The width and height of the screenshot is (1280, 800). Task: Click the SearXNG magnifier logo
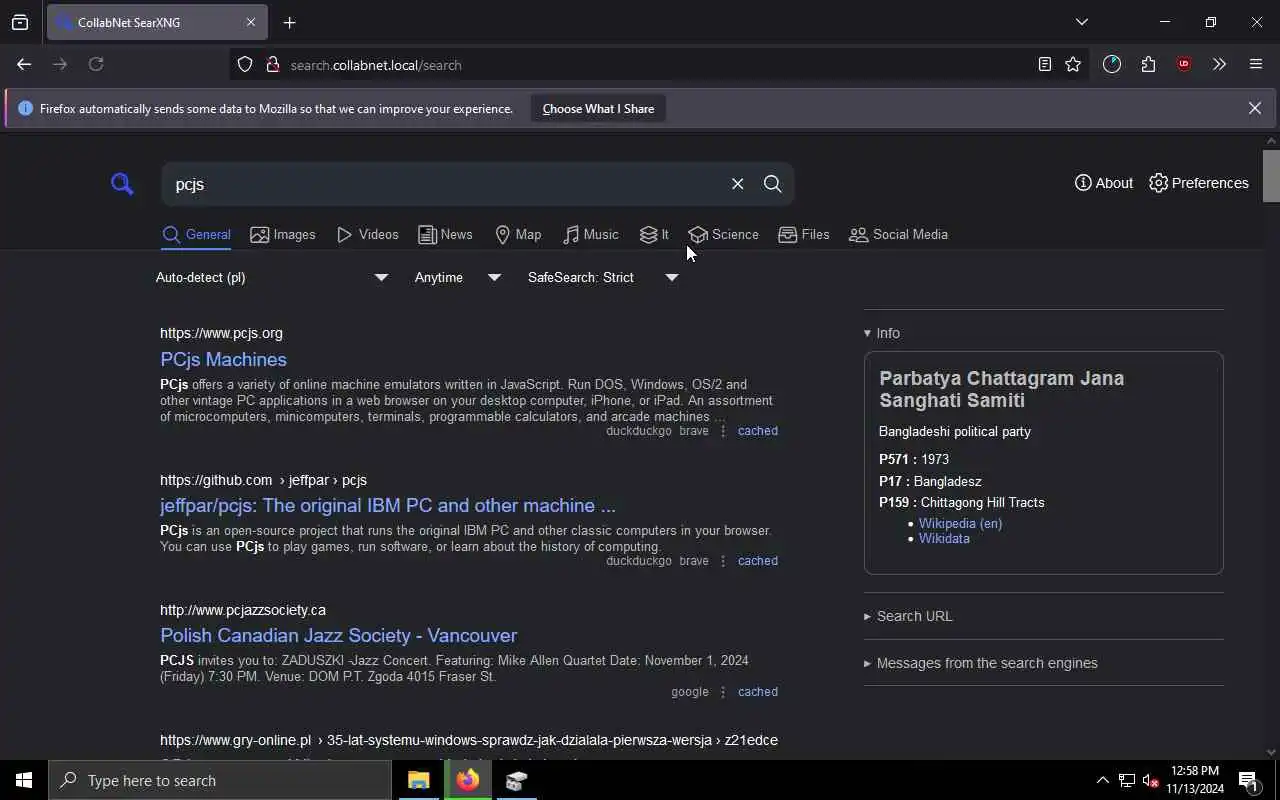122,184
